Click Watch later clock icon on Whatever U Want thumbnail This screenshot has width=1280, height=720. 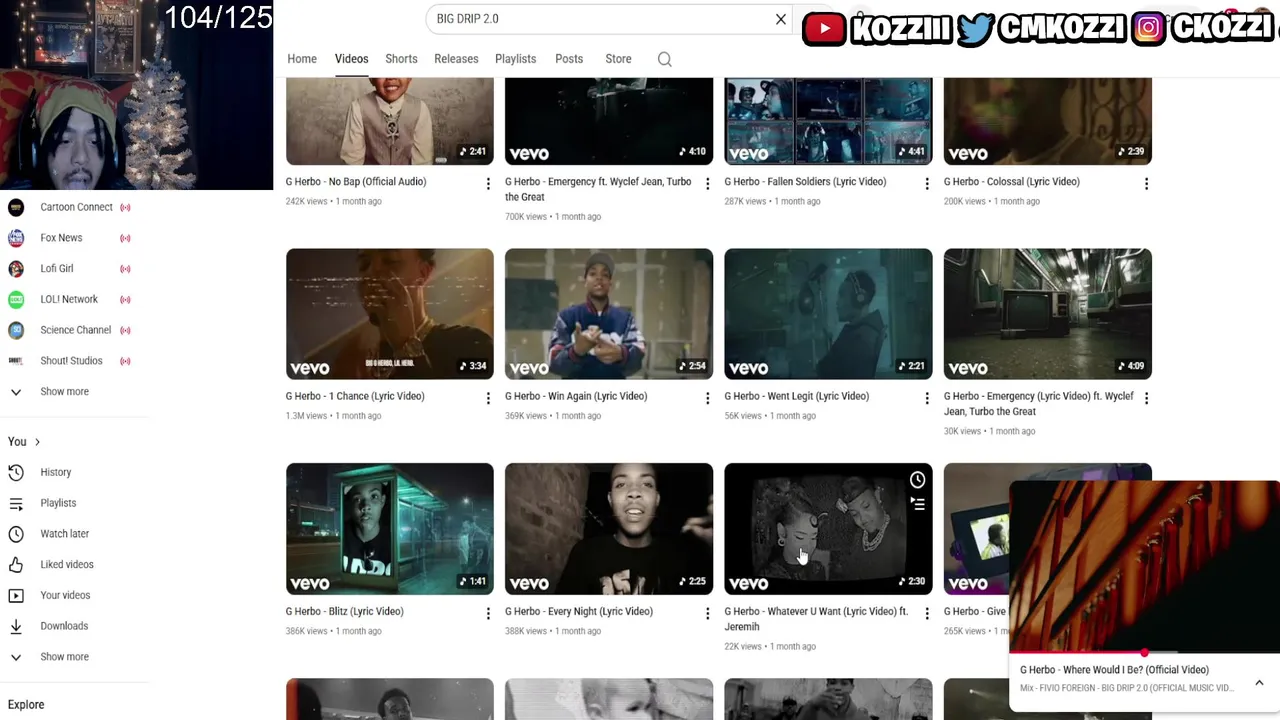917,480
